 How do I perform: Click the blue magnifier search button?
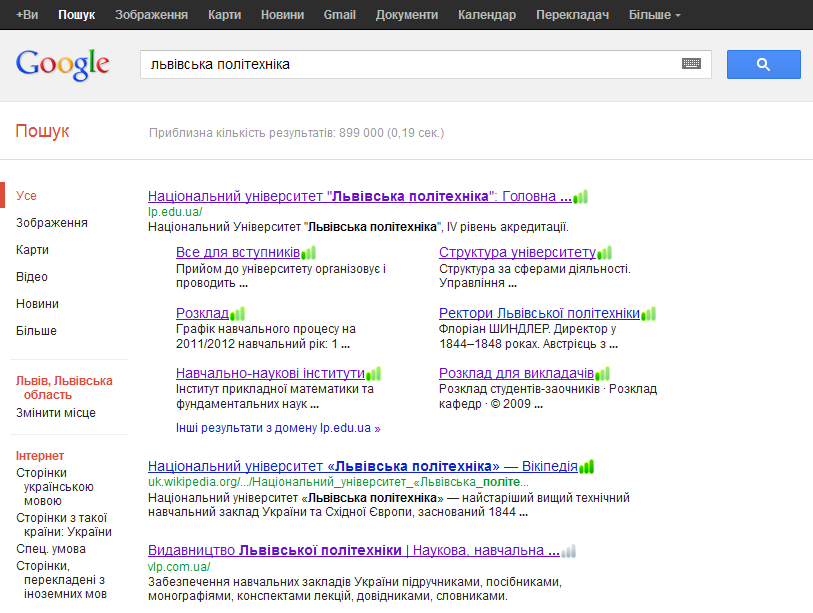pyautogui.click(x=763, y=64)
